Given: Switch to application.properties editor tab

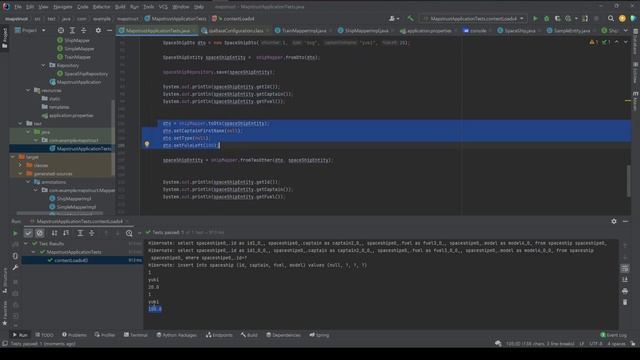Looking at the screenshot, I should click(426, 31).
